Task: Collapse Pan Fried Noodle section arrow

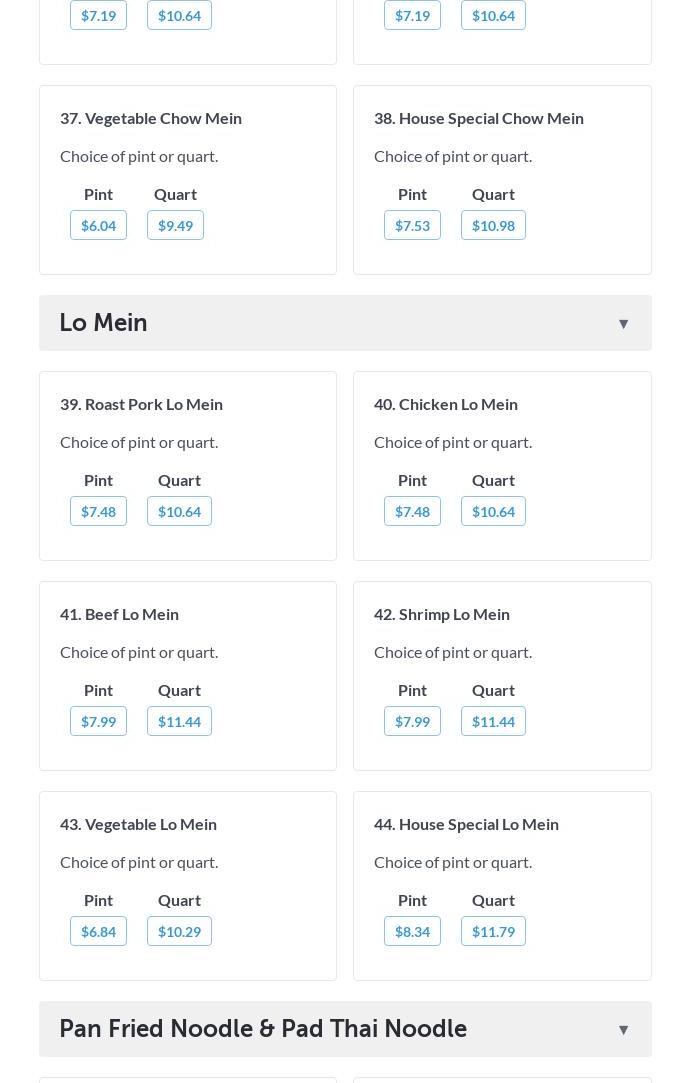Action: coord(623,1029)
